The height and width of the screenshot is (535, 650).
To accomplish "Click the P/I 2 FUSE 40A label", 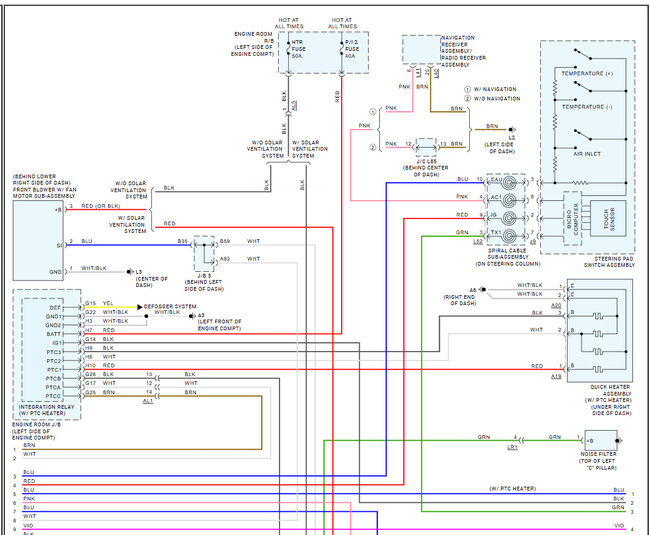I will (x=352, y=49).
